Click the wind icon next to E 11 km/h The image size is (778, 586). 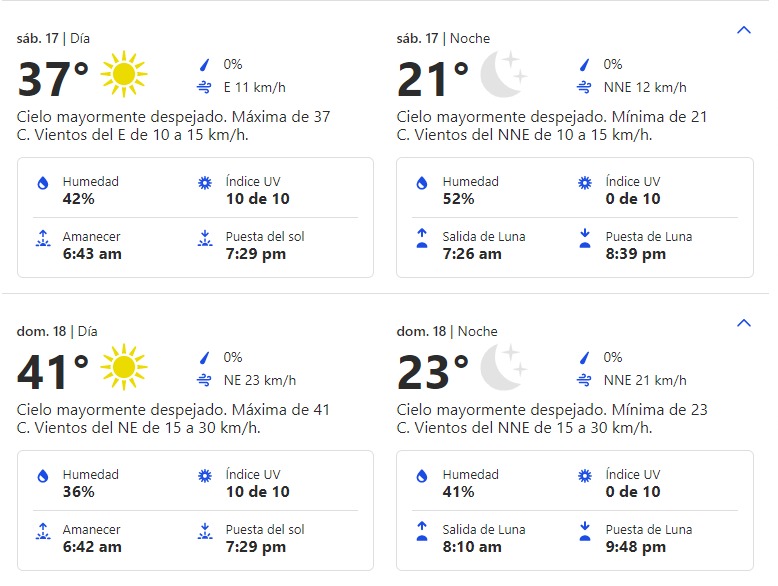(x=204, y=88)
